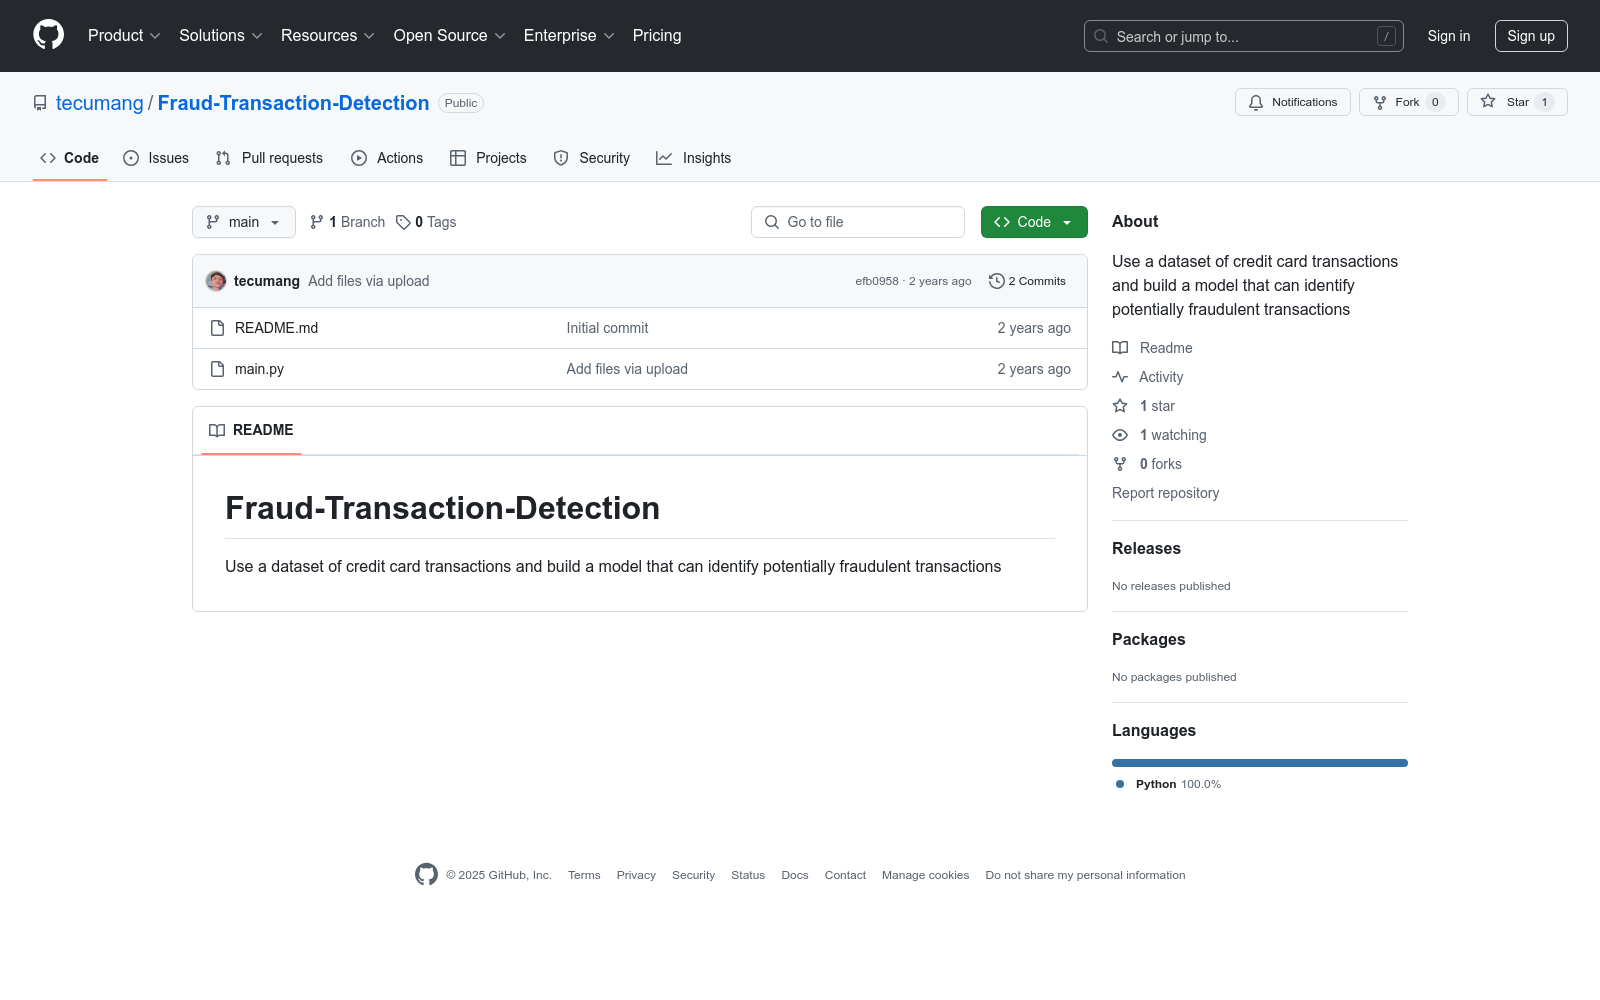This screenshot has width=1600, height=1000.
Task: Expand the Open Source menu
Action: pyautogui.click(x=450, y=35)
